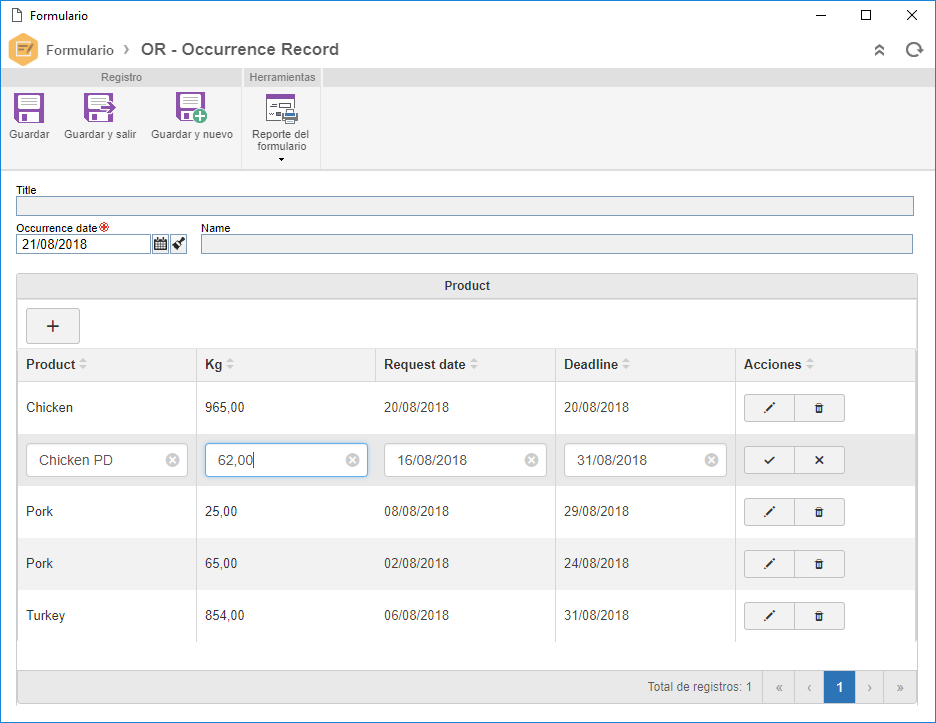This screenshot has width=936, height=723.
Task: Clear the 16/08/2018 request date field
Action: (x=531, y=460)
